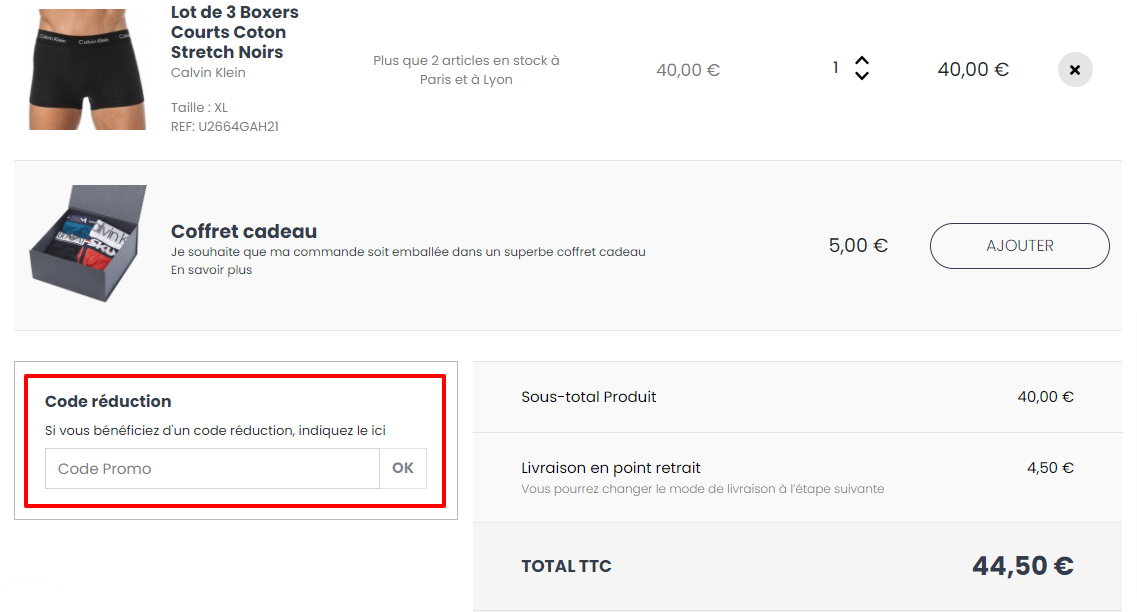Decrease quantity with the down arrow
The image size is (1137, 612).
(861, 75)
